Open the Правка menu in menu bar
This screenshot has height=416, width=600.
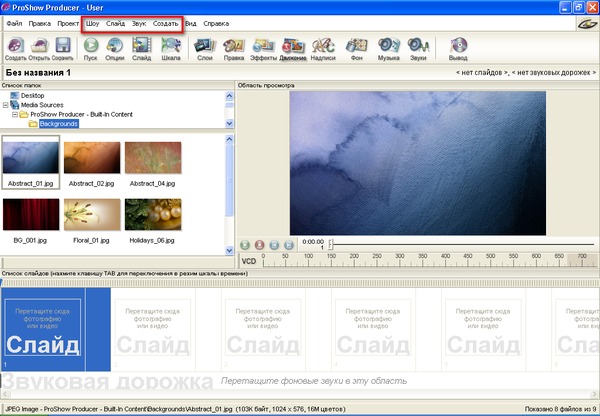tap(39, 24)
